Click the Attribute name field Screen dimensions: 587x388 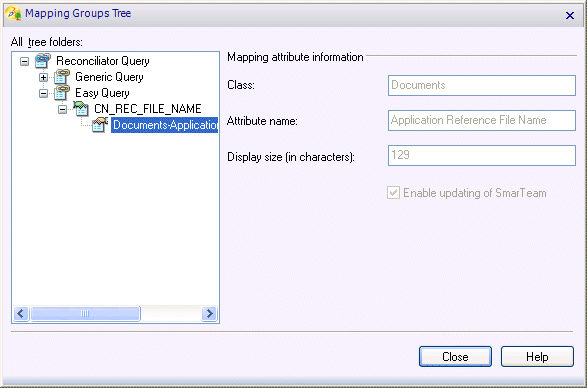(482, 120)
